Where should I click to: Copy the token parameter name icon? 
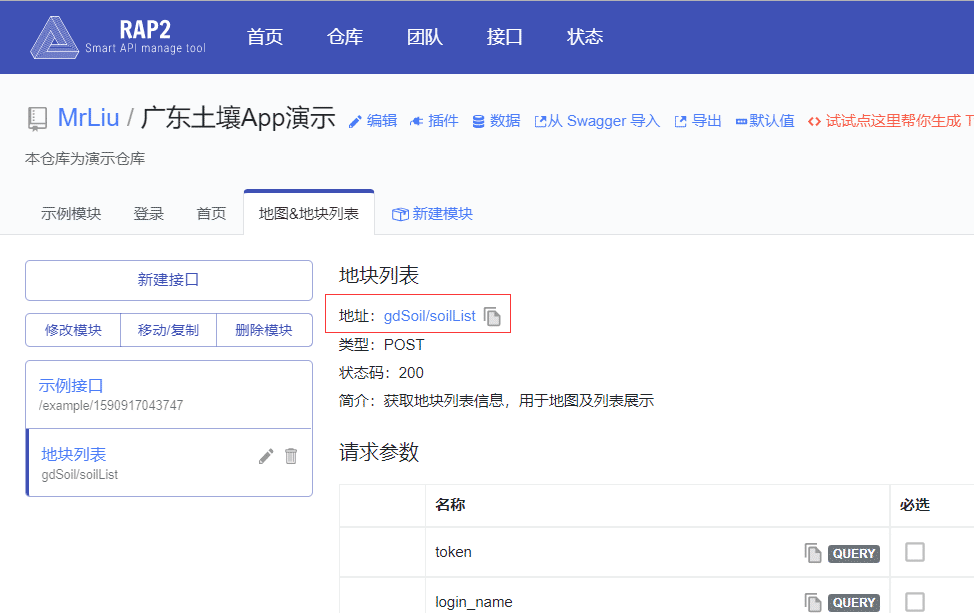click(x=813, y=553)
